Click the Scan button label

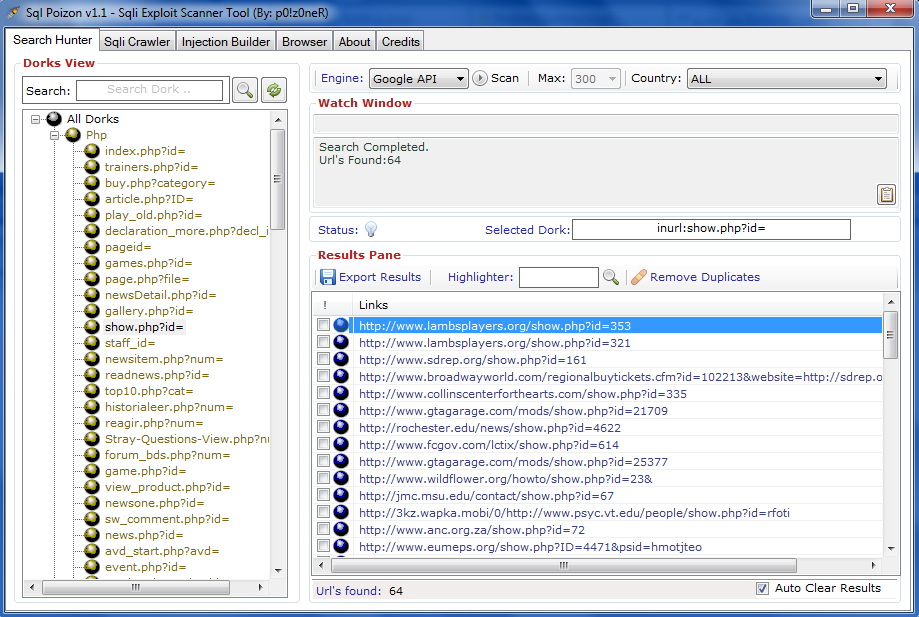pyautogui.click(x=505, y=78)
